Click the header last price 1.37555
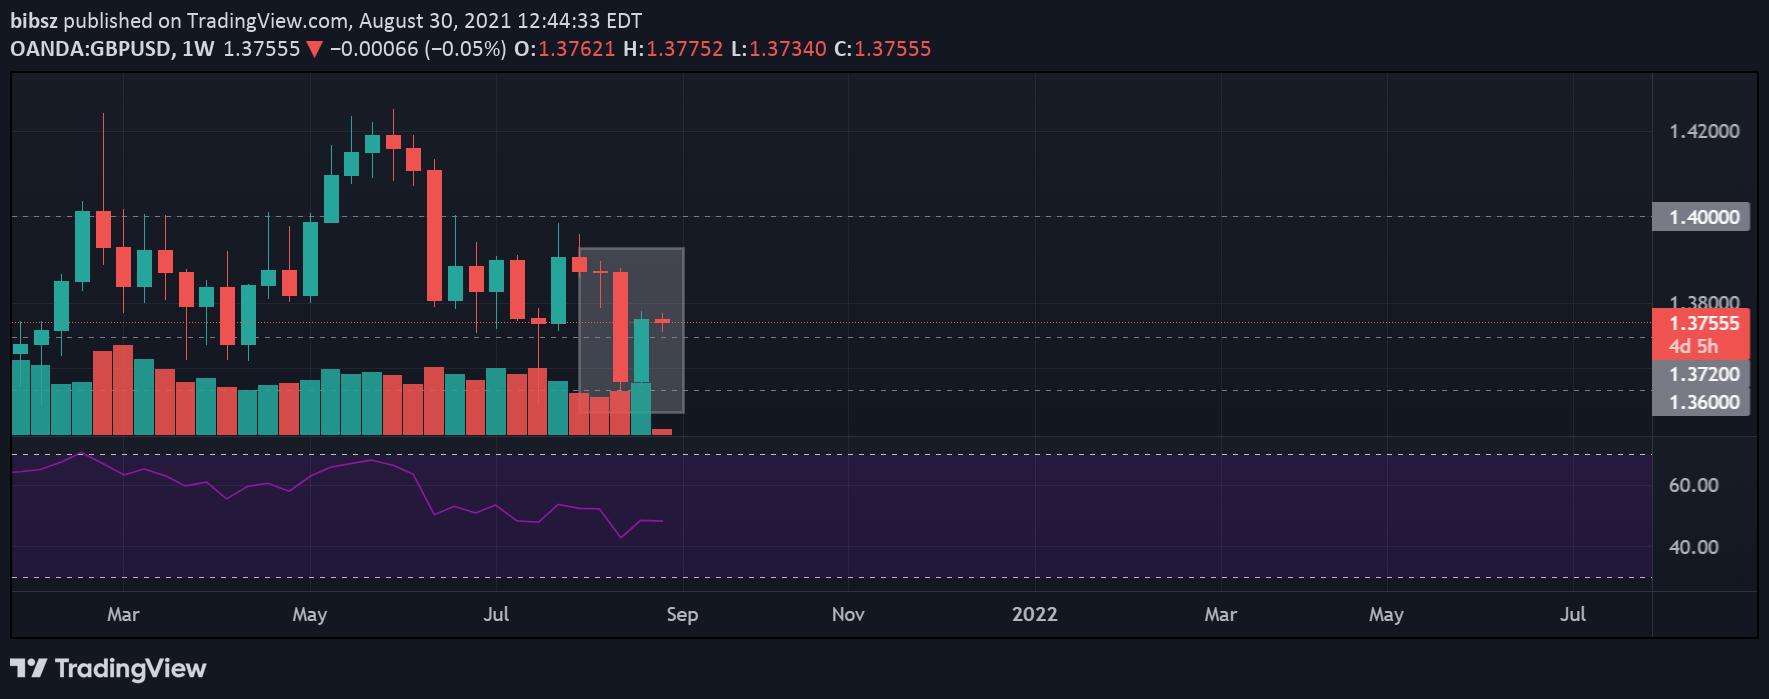1769x699 pixels. click(261, 49)
